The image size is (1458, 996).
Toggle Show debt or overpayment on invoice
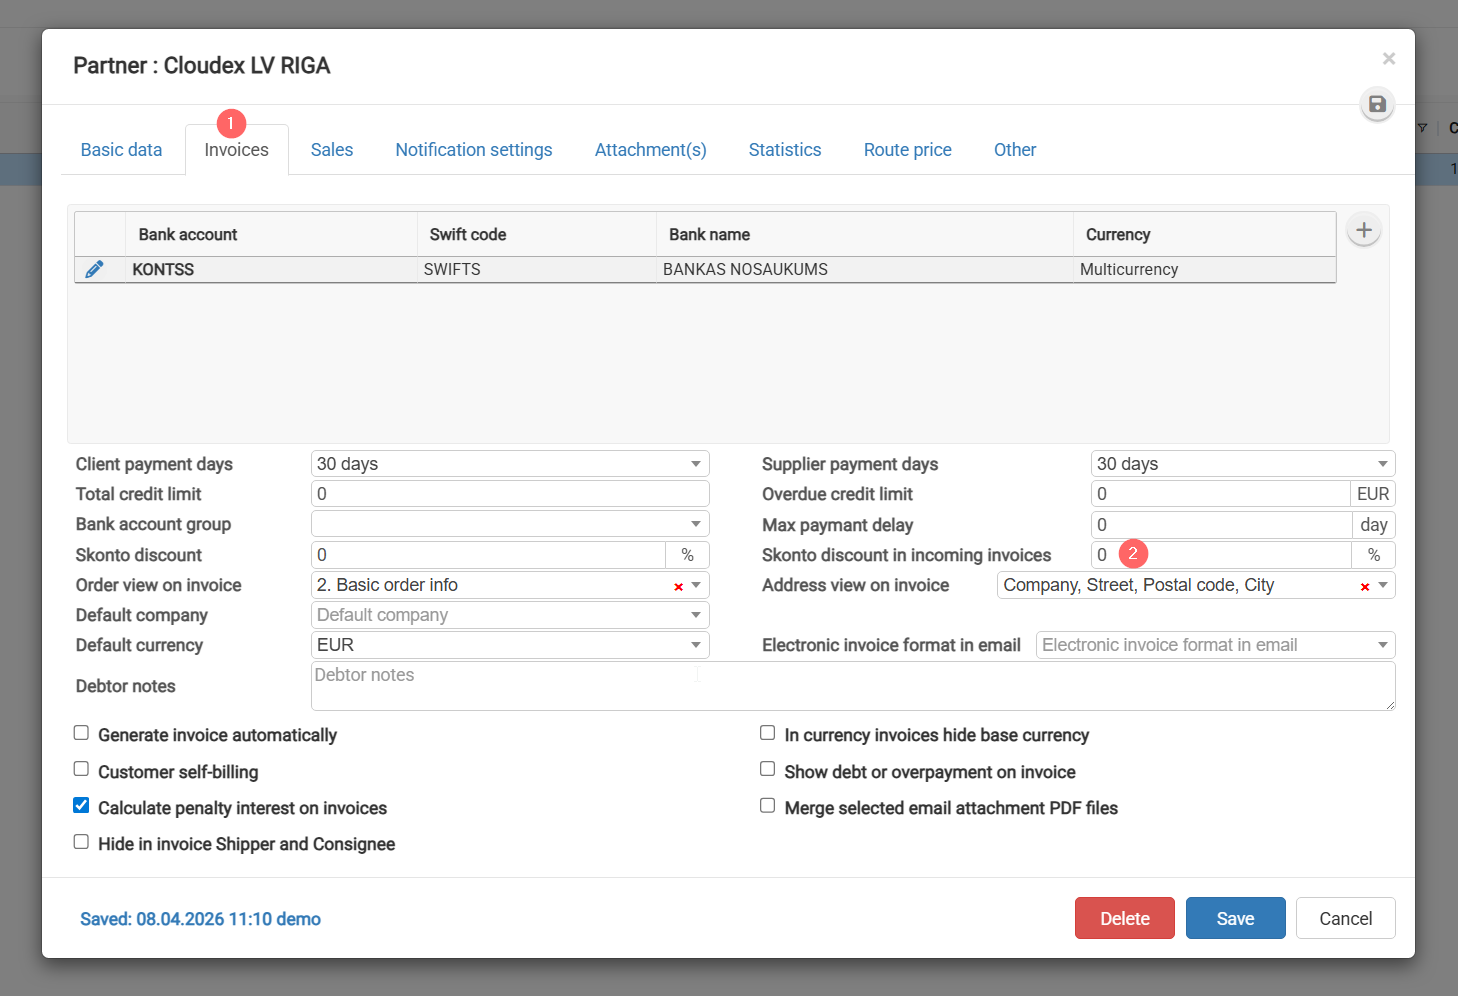[x=768, y=769]
